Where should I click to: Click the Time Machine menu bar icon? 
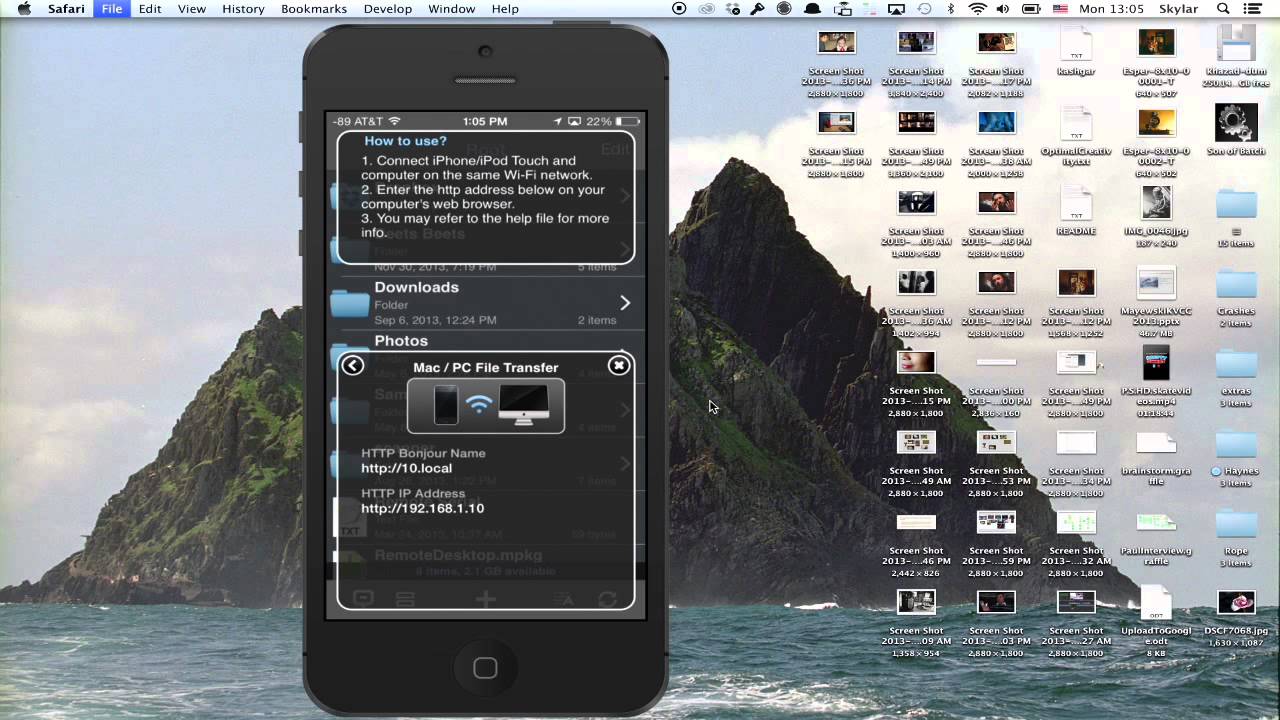925,9
